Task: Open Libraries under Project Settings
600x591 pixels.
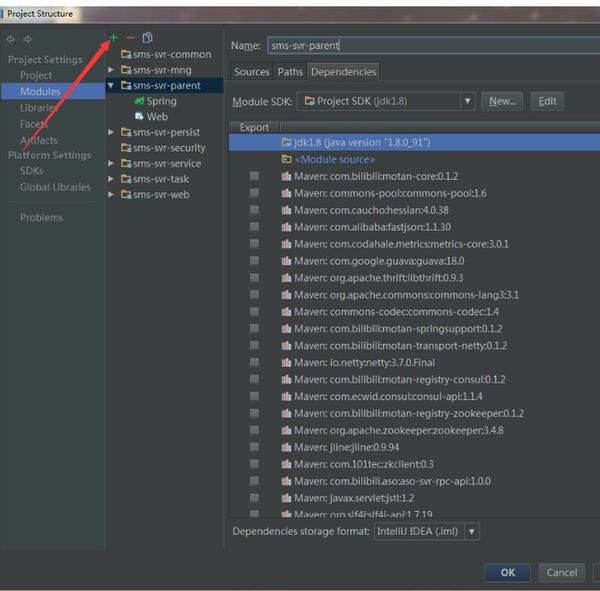Action: 39,108
